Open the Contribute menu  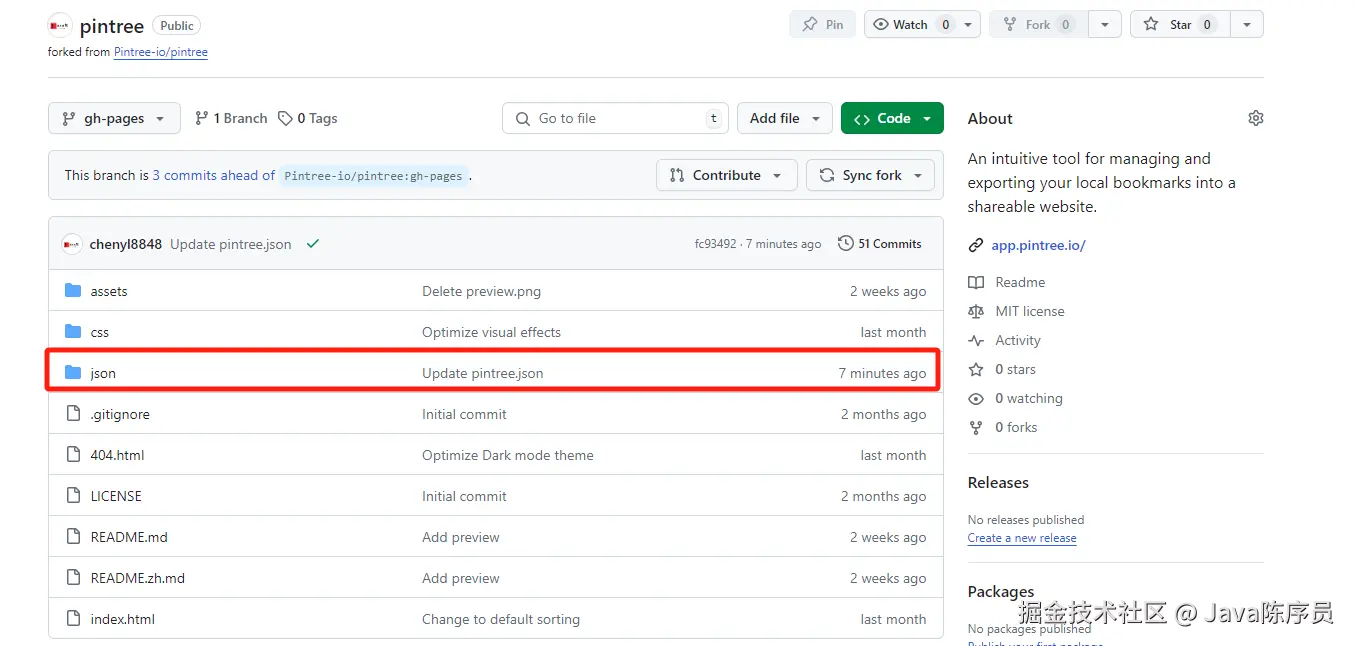[726, 175]
